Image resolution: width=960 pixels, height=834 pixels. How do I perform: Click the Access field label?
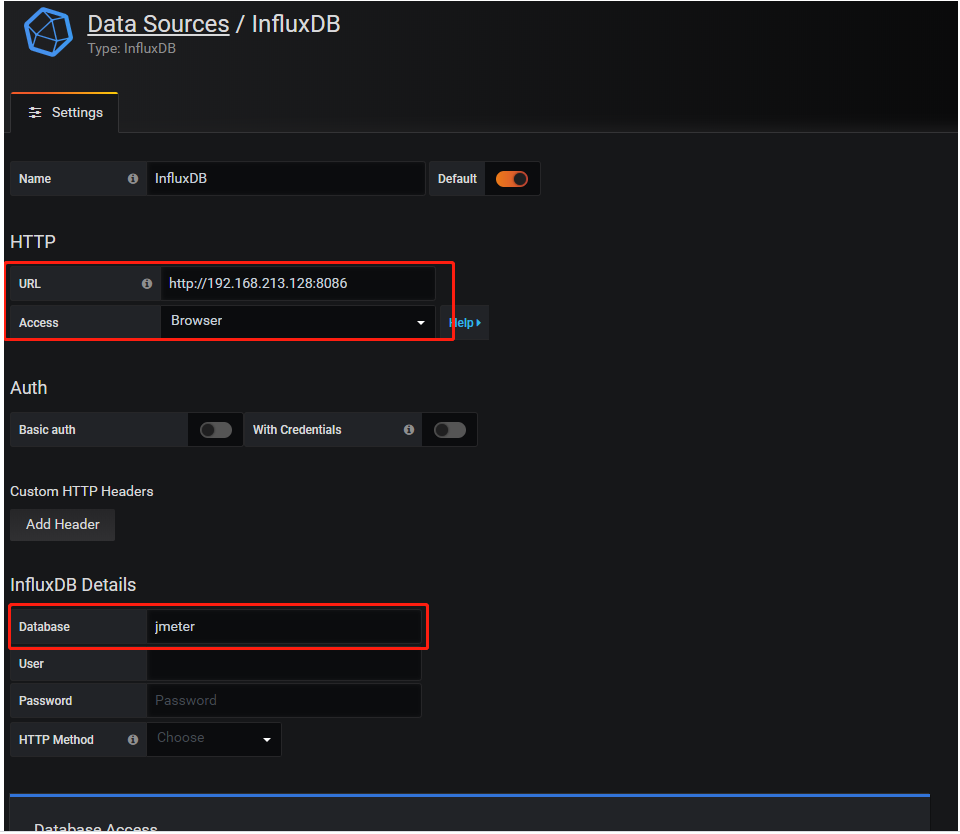39,323
